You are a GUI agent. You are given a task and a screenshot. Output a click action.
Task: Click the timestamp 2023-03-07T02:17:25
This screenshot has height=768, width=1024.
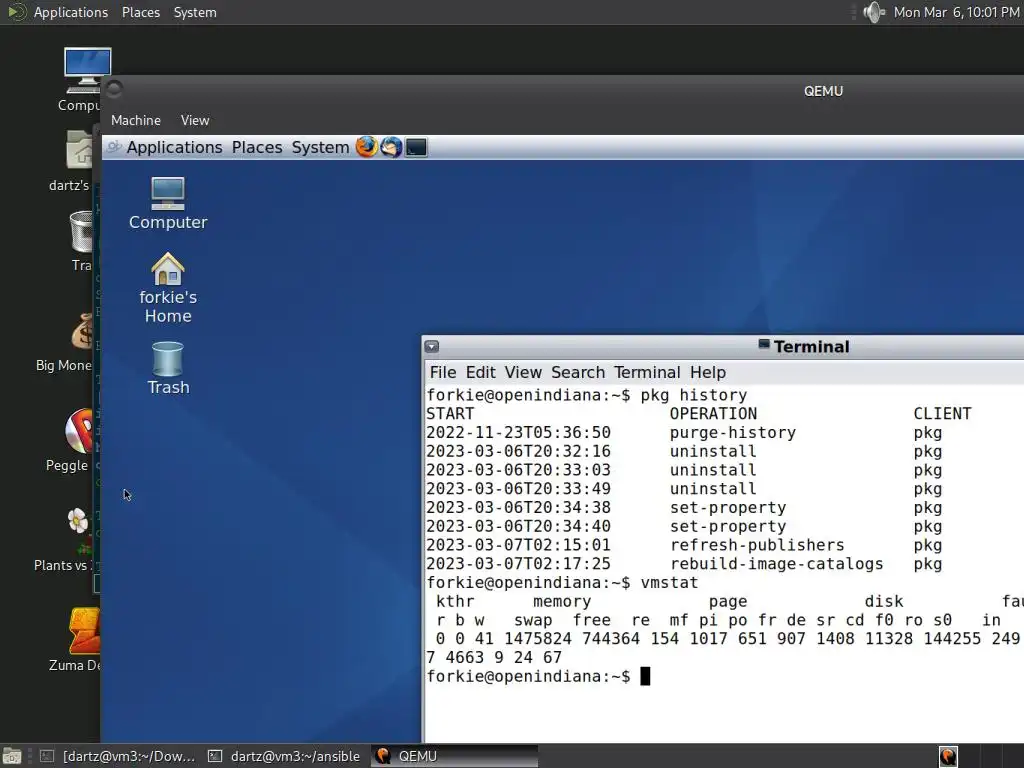pyautogui.click(x=519, y=564)
